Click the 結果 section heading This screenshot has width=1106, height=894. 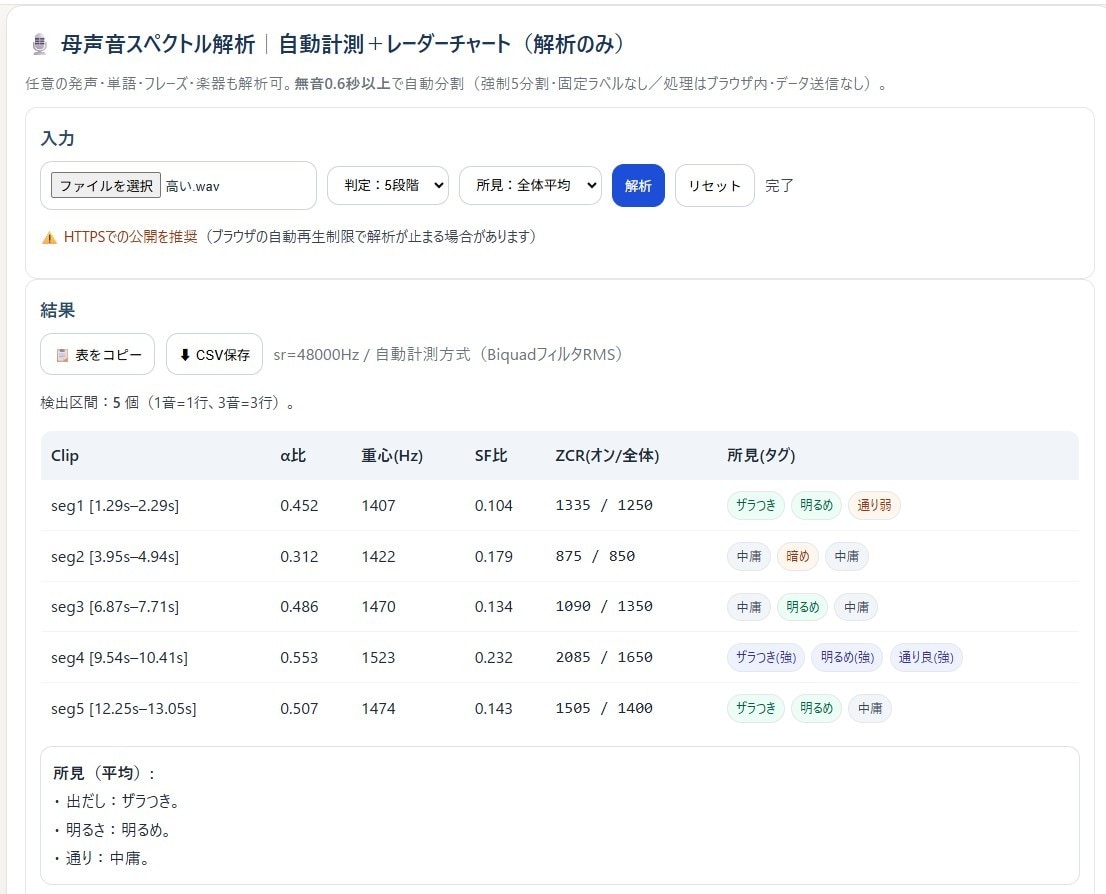click(58, 310)
